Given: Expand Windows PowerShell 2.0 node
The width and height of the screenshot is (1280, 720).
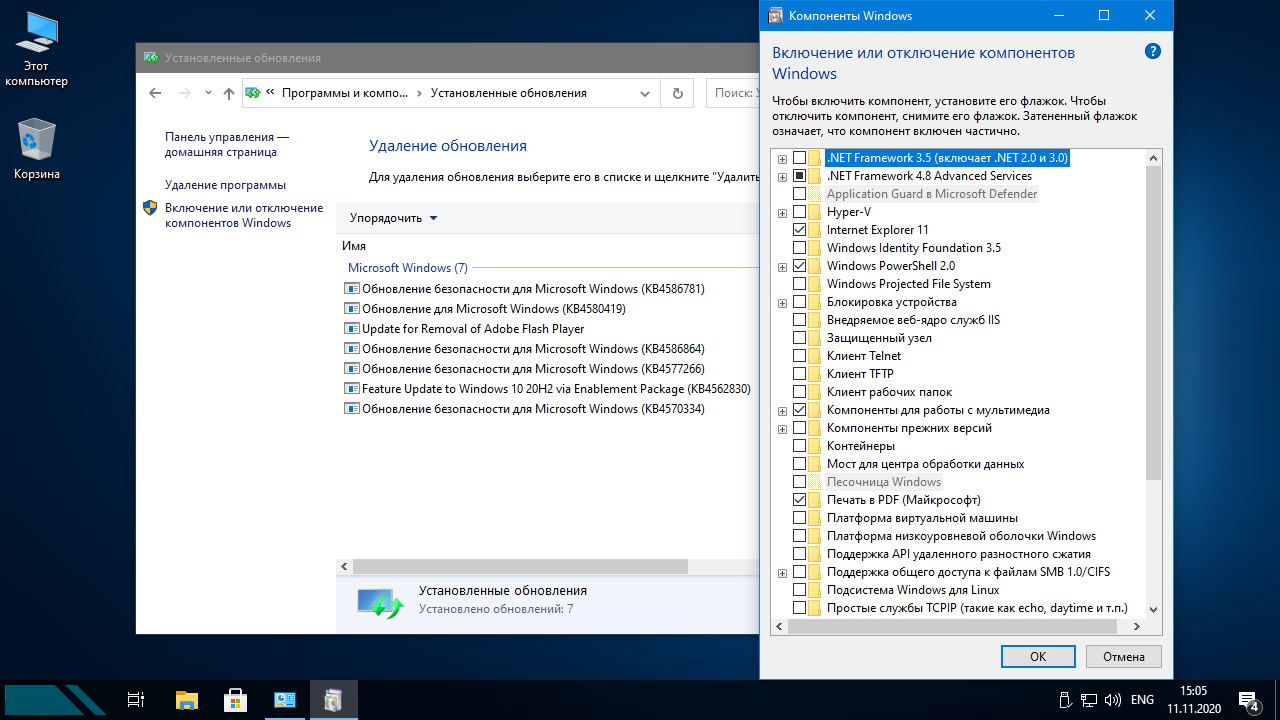Looking at the screenshot, I should (782, 266).
